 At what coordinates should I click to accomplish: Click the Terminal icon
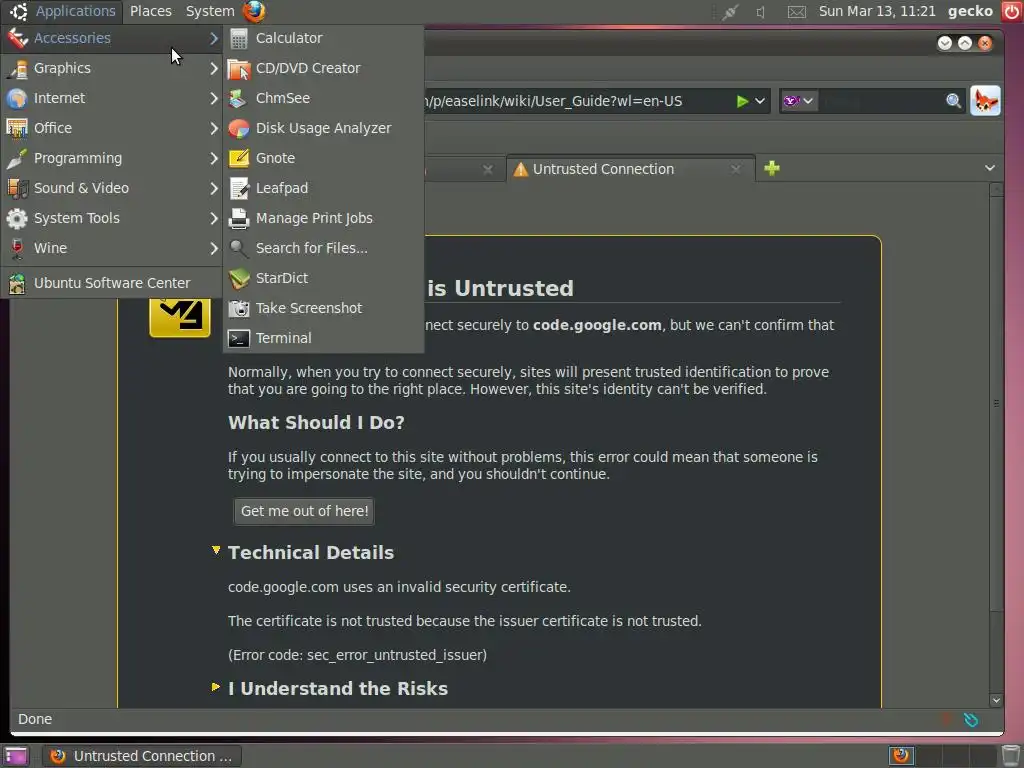pos(239,338)
